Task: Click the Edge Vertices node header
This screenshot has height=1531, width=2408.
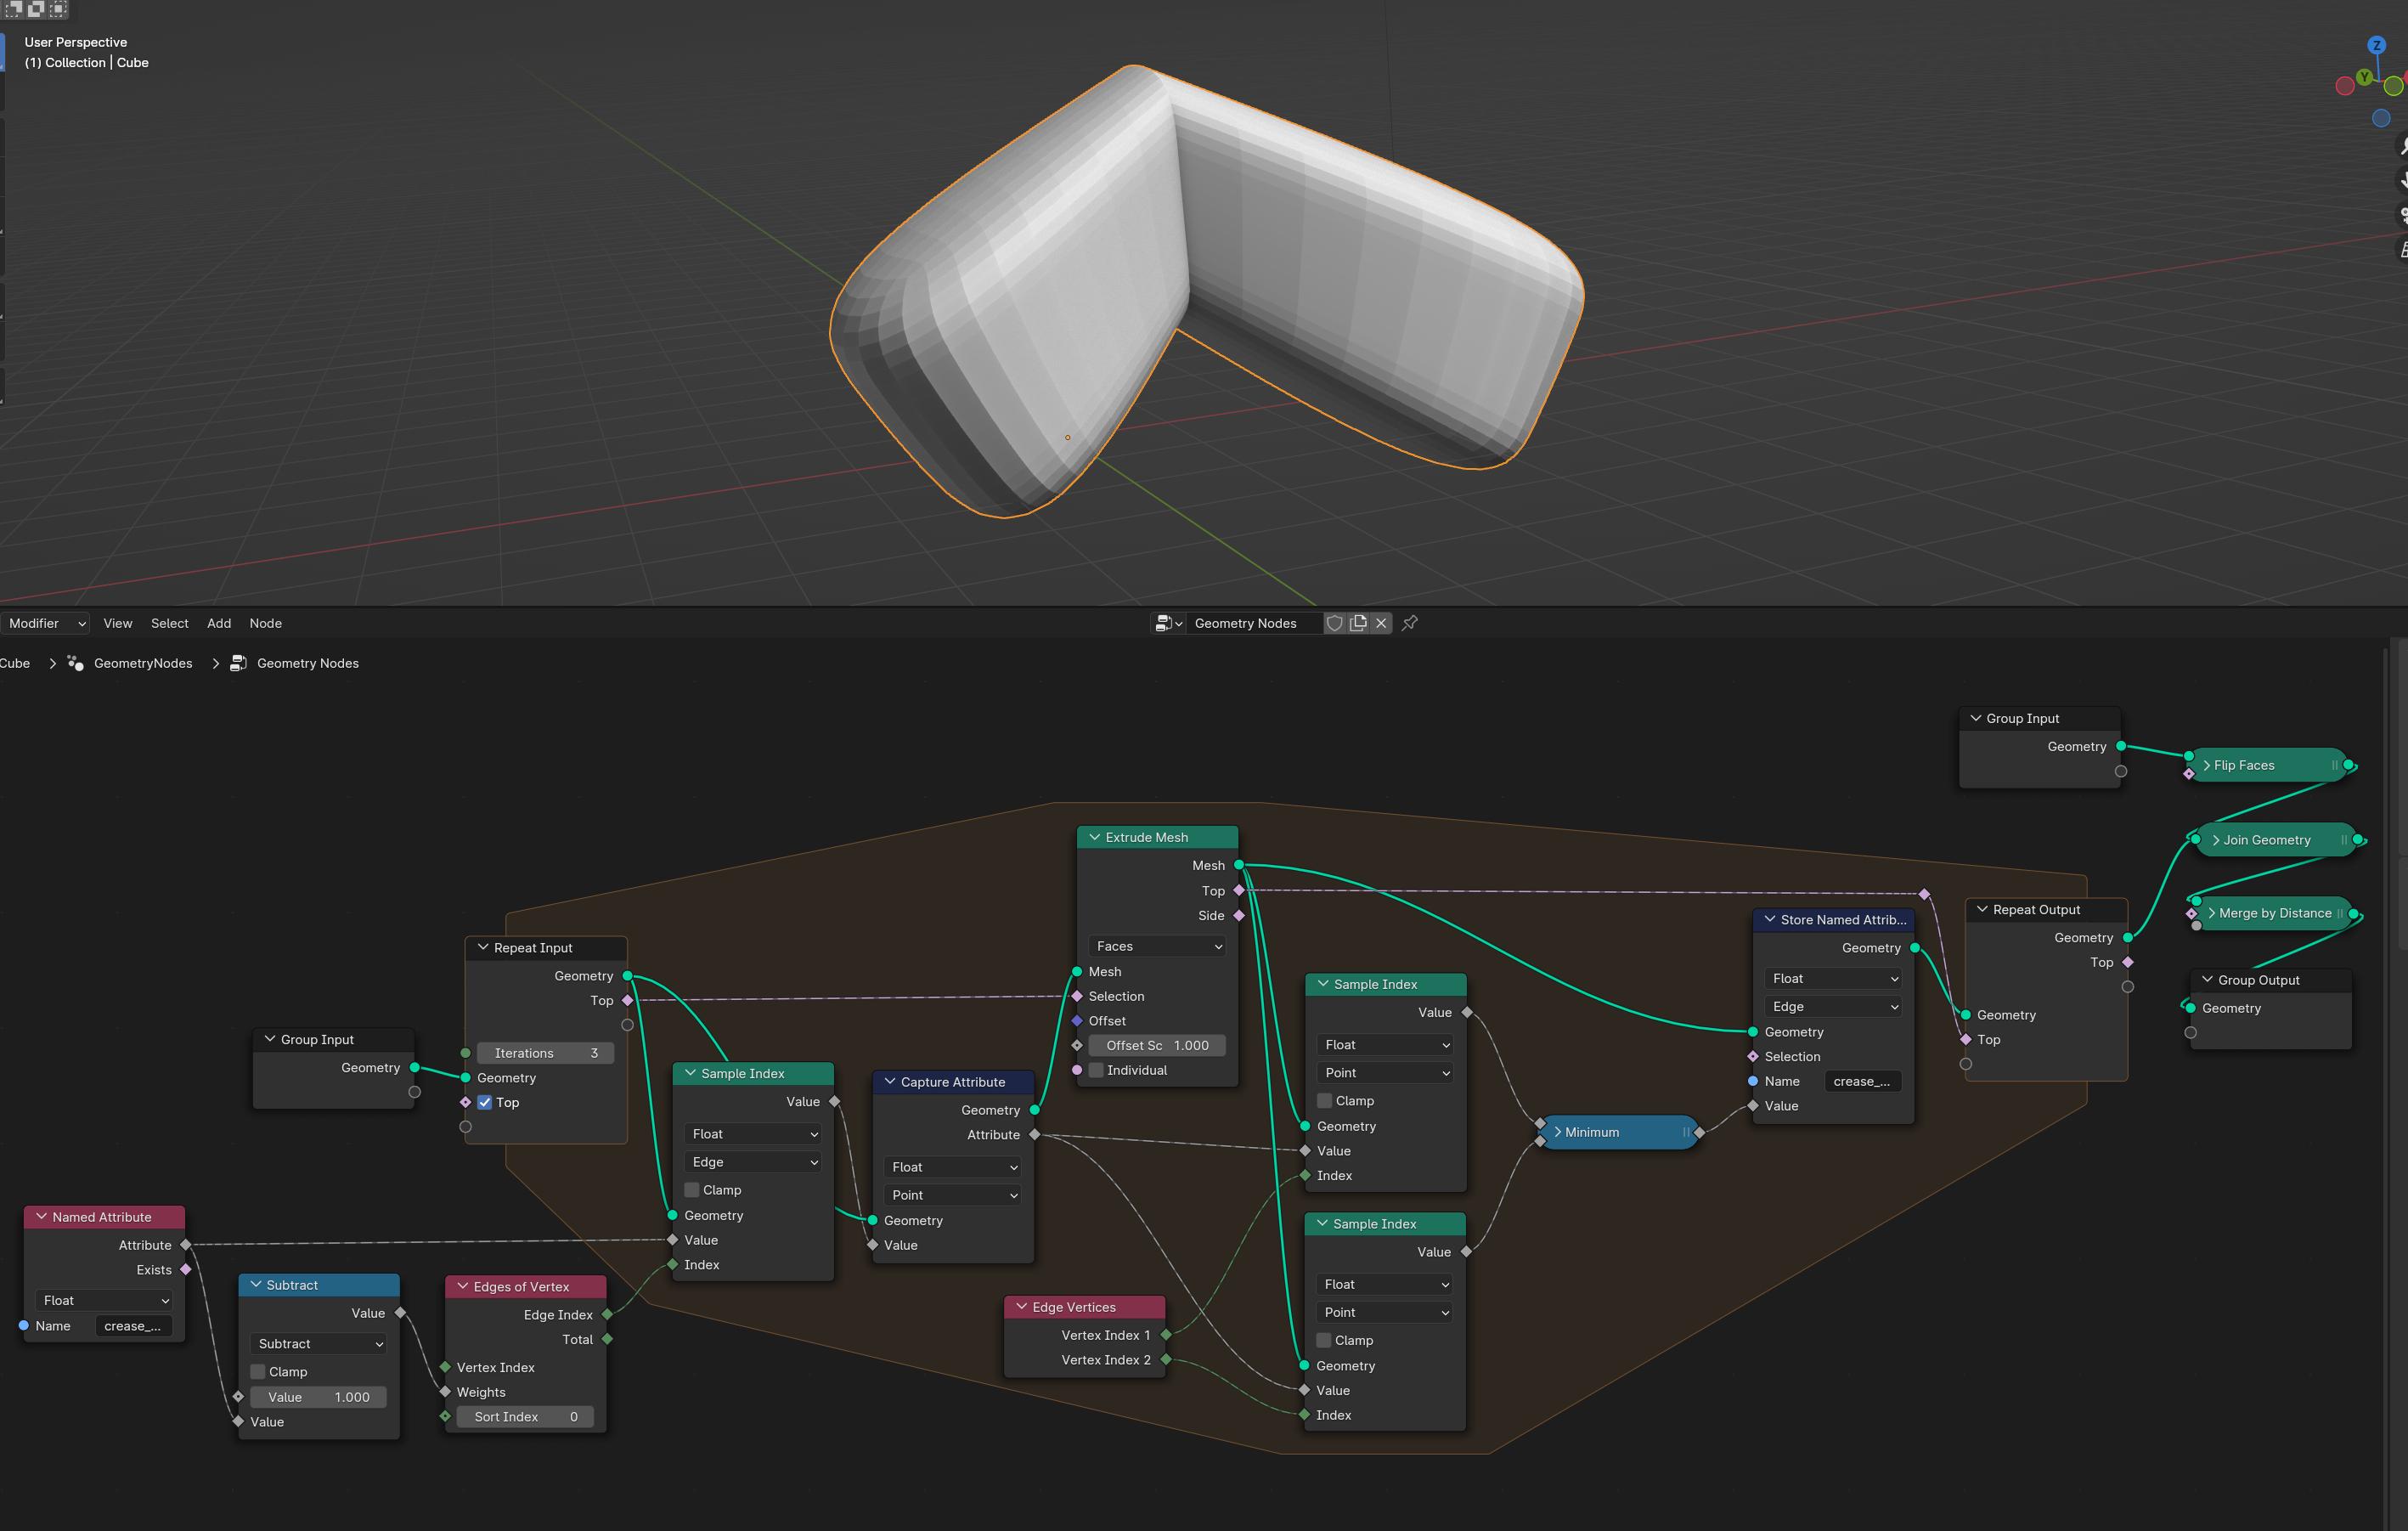Action: (1085, 1307)
